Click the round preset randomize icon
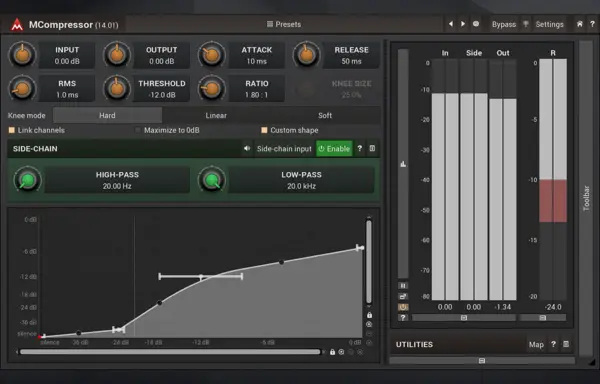The image size is (600, 384). (476, 24)
